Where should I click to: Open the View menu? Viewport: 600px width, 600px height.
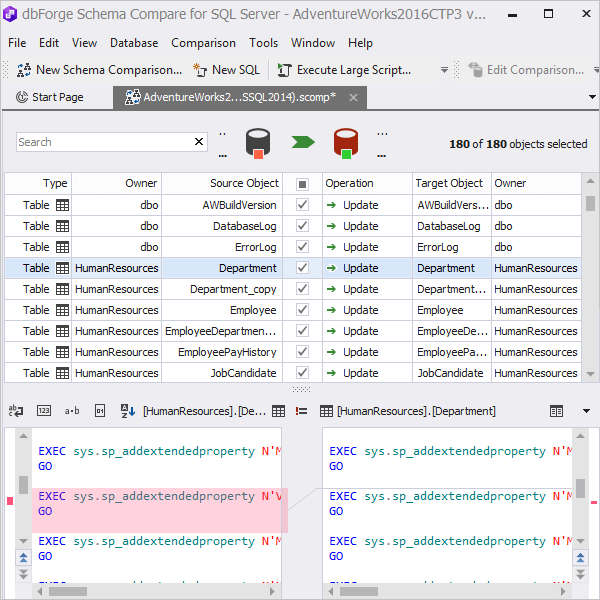(x=85, y=43)
